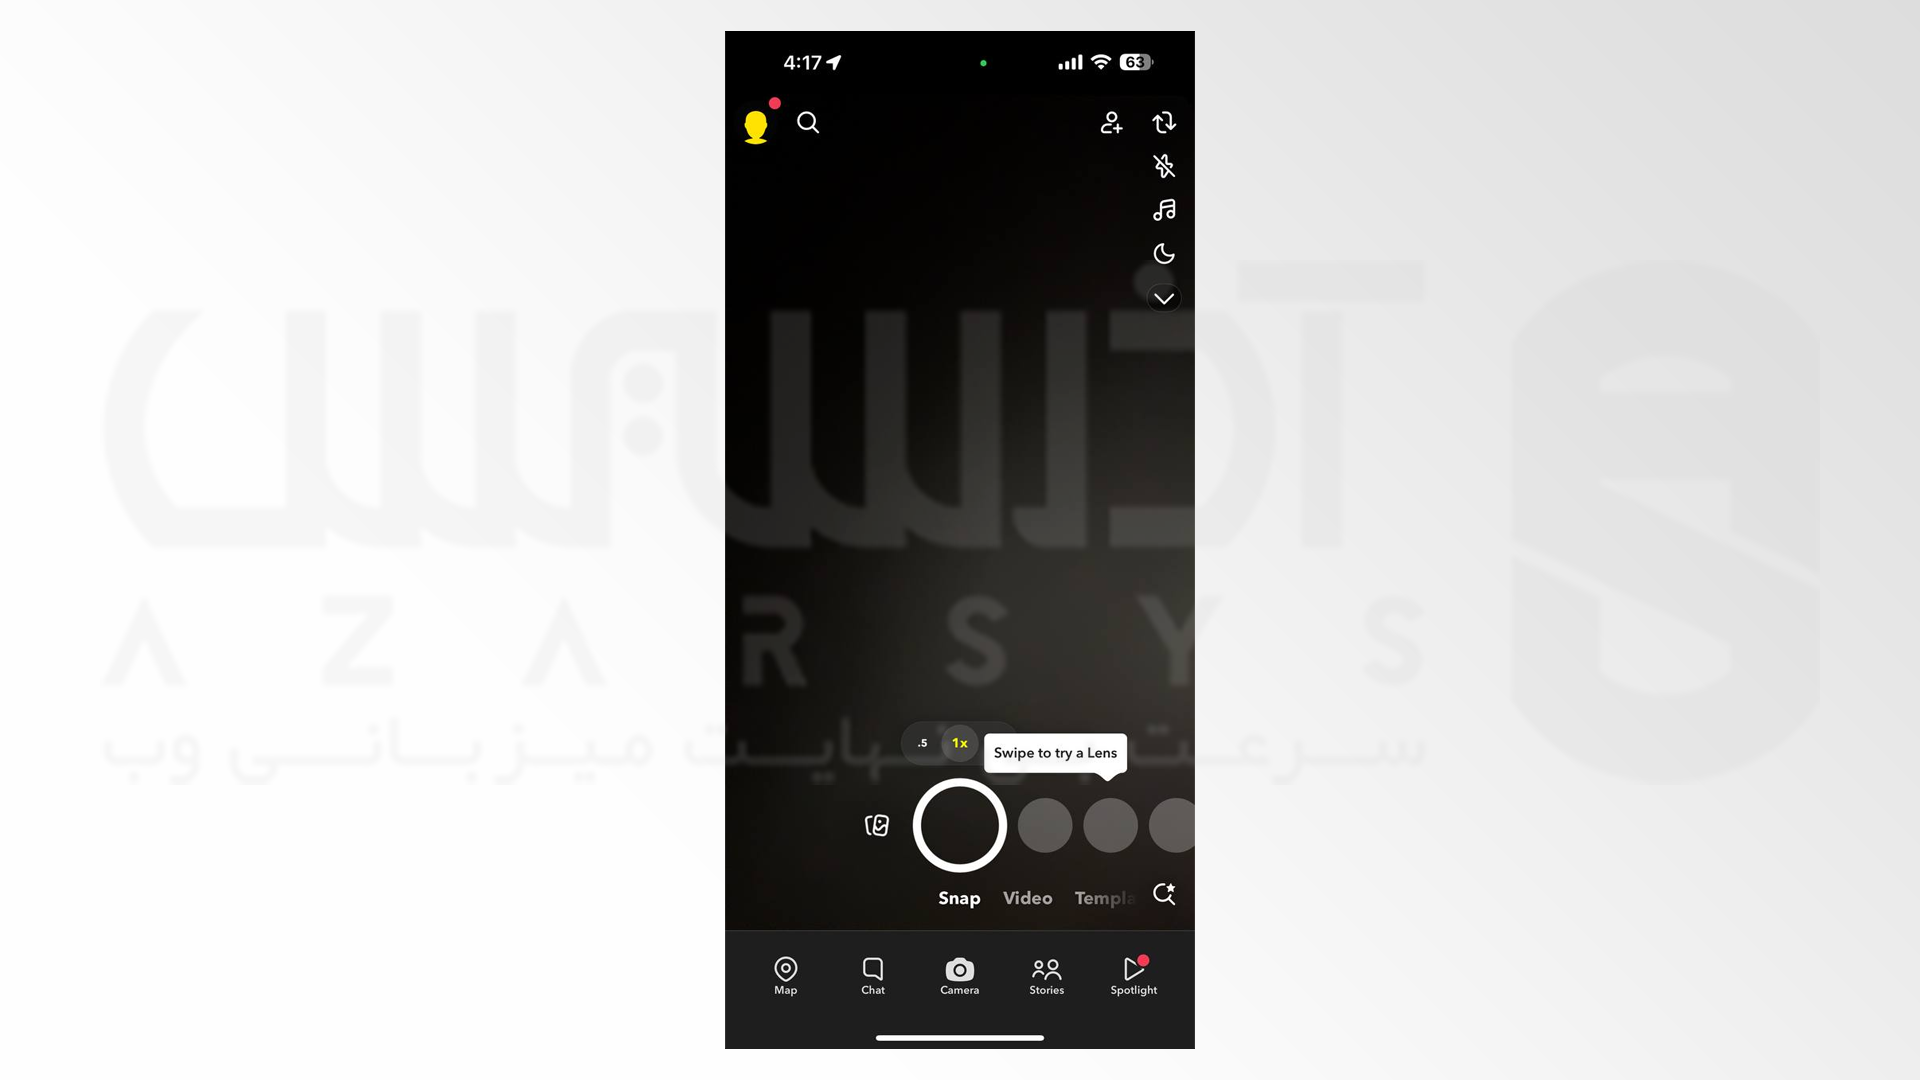Toggle flash on/off

[1163, 166]
